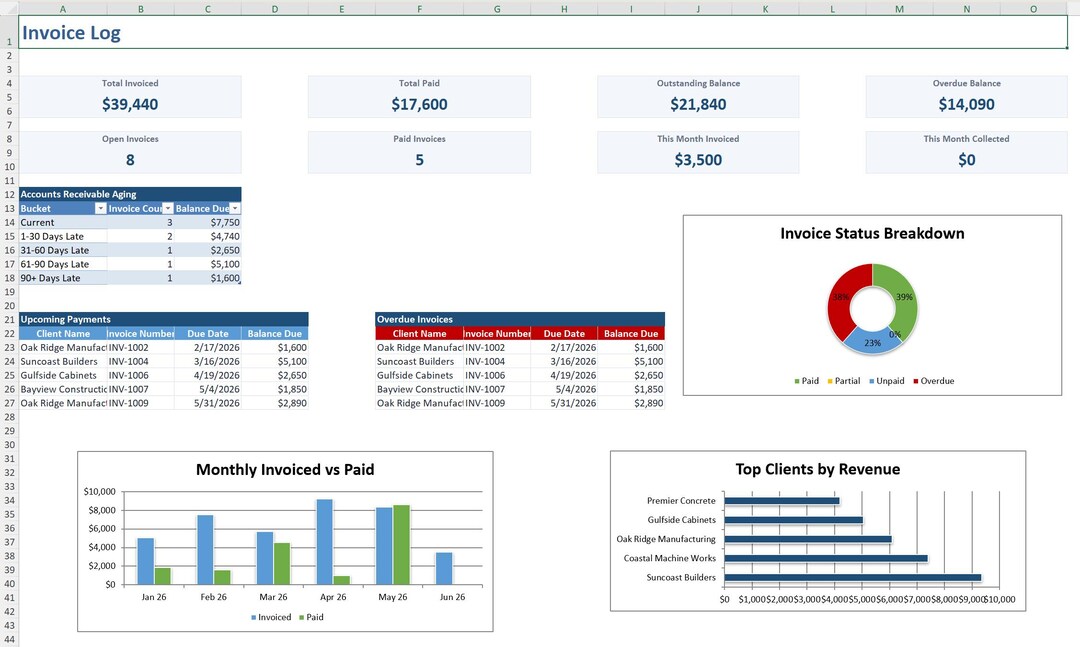Click the Premier Concrete revenue bar

[782, 501]
